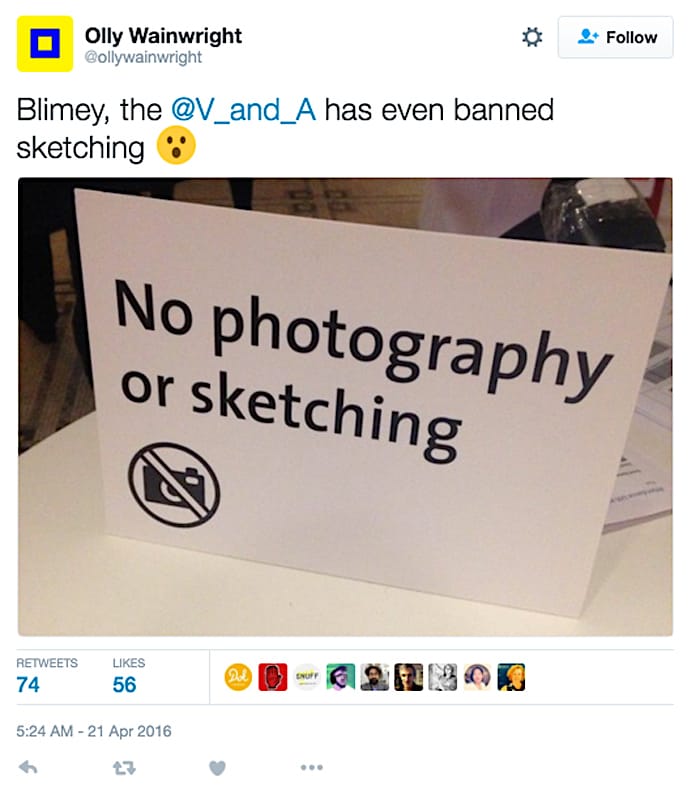The image size is (700, 794).
Task: Open the red hand liker avatar
Action: 273,677
